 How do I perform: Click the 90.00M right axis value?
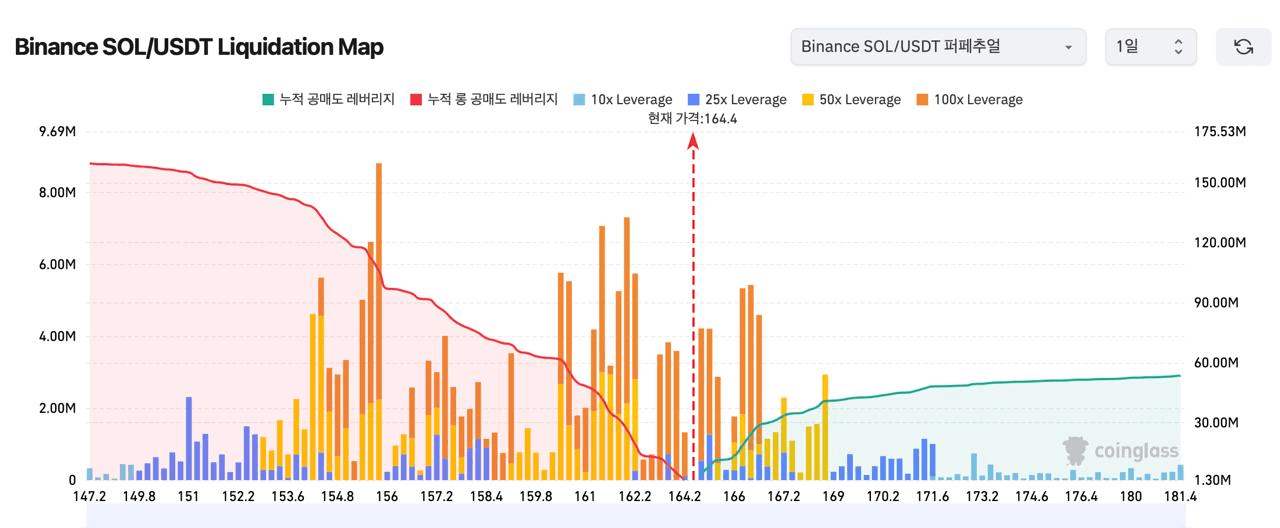tap(1220, 303)
